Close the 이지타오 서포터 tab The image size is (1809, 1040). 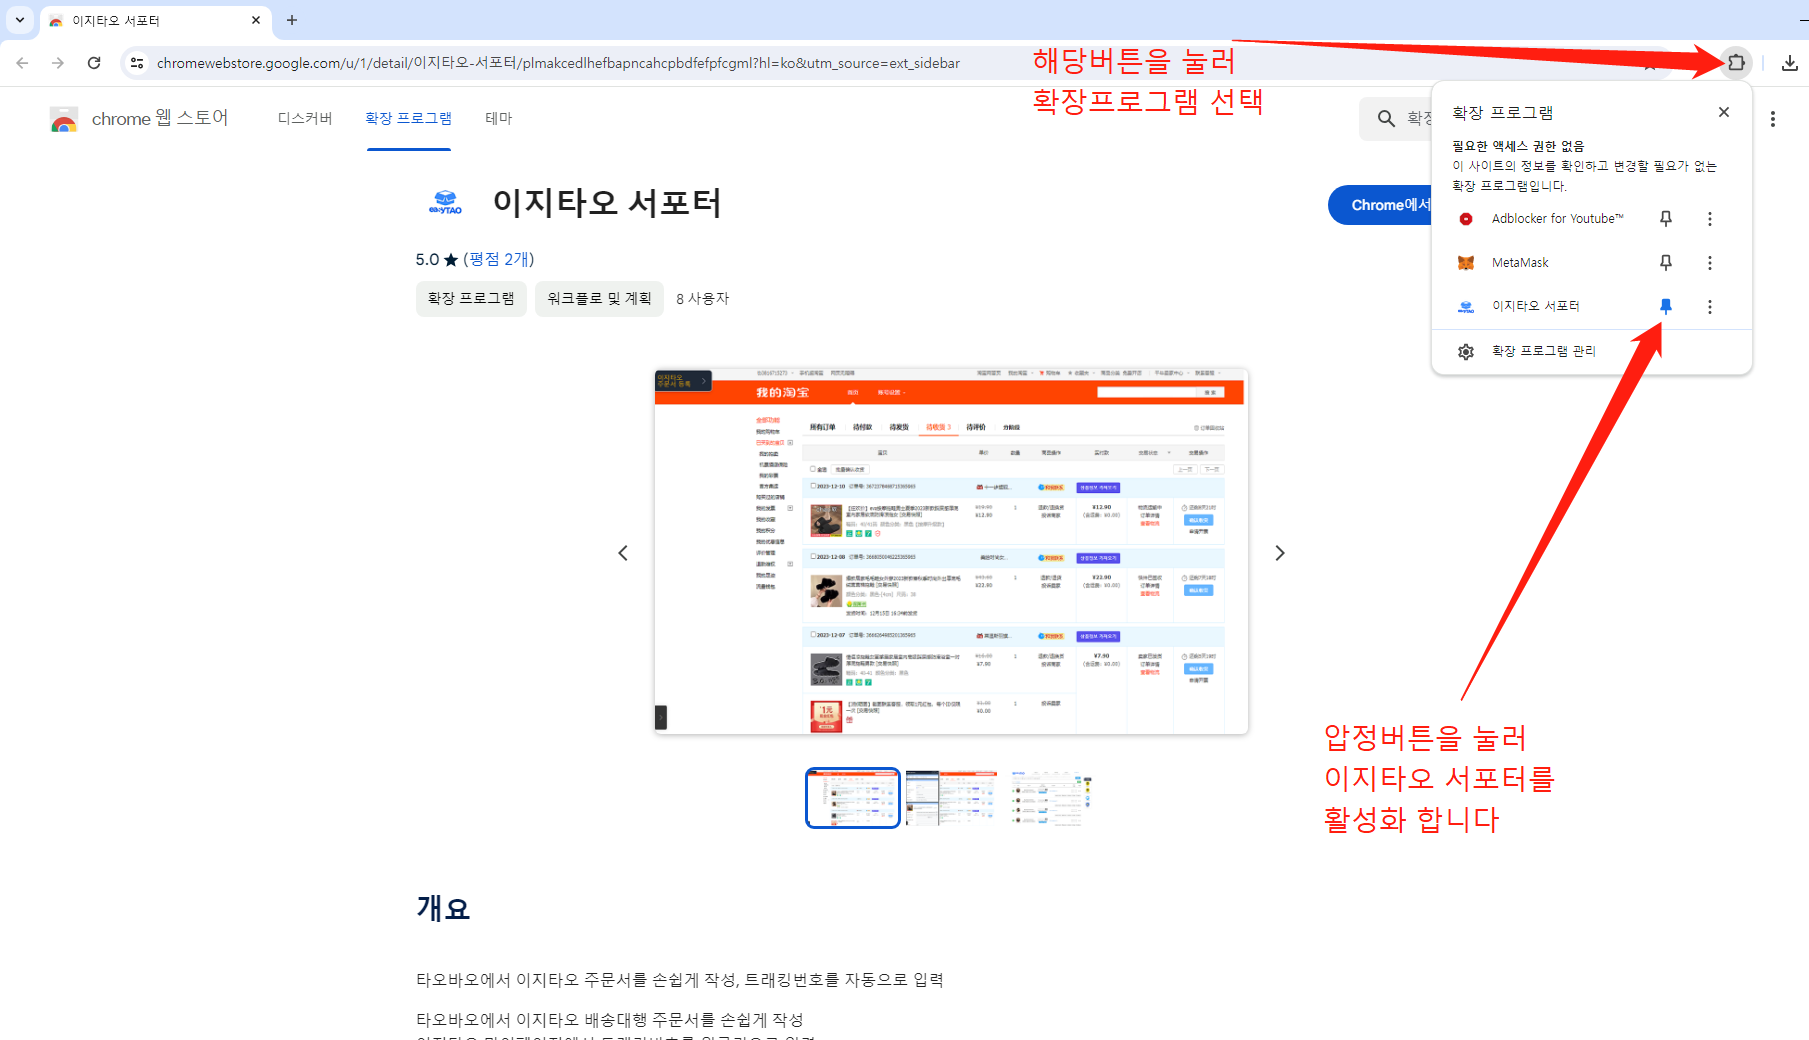tap(256, 20)
